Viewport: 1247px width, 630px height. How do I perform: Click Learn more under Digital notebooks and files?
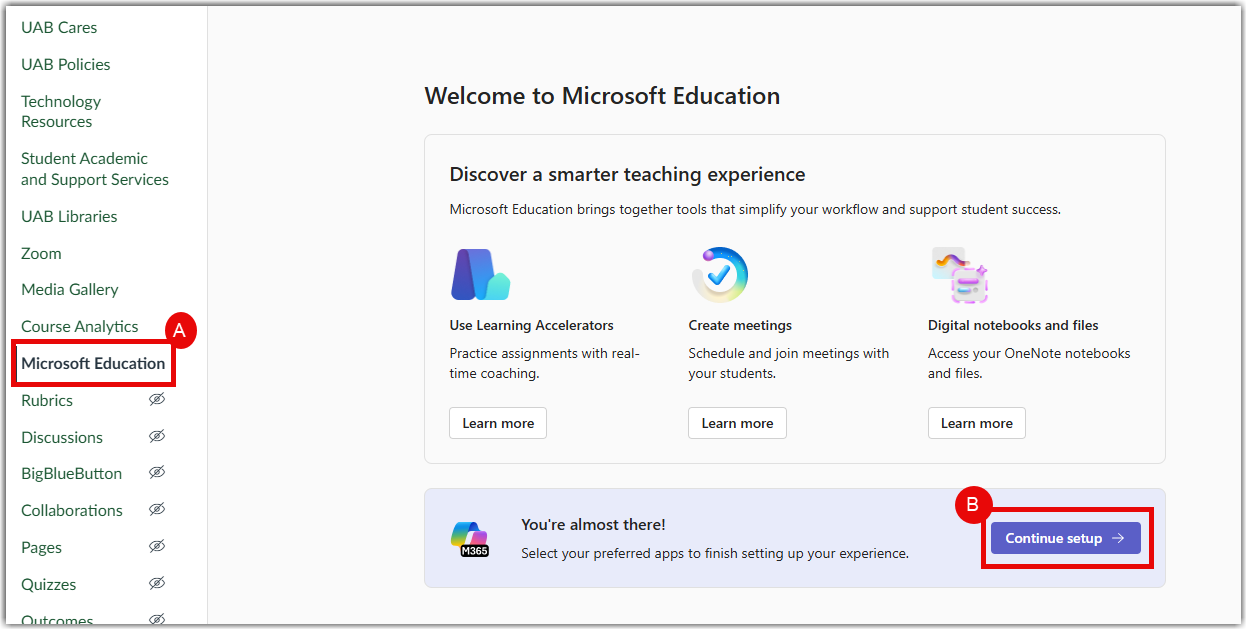click(976, 423)
